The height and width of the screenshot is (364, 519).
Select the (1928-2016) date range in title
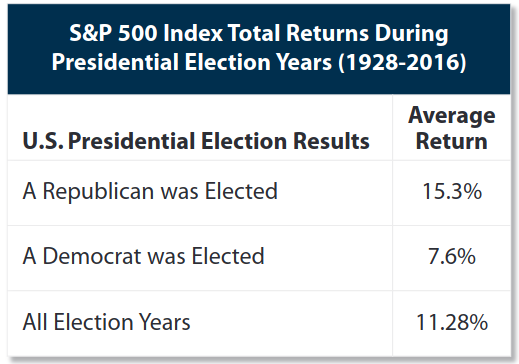402,62
